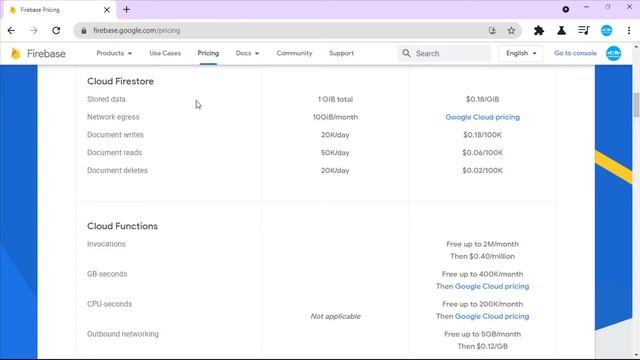Click the Free up to 2M/month text
640x360 pixels.
click(x=482, y=244)
